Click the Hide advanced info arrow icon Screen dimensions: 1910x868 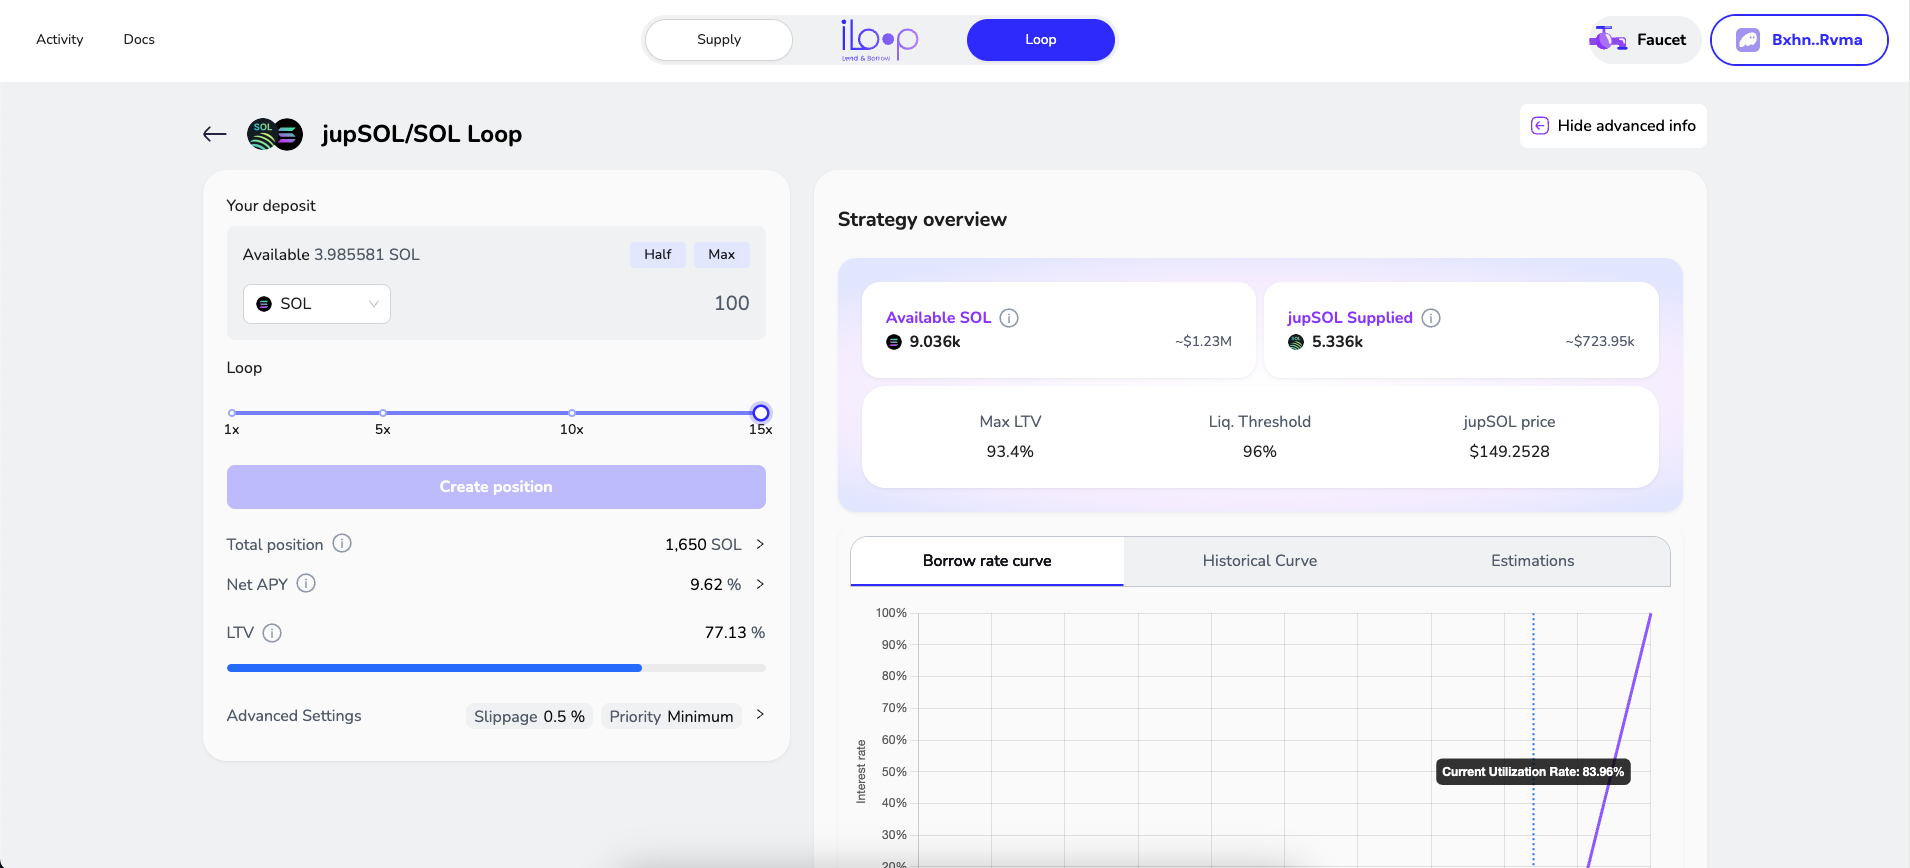click(1540, 126)
